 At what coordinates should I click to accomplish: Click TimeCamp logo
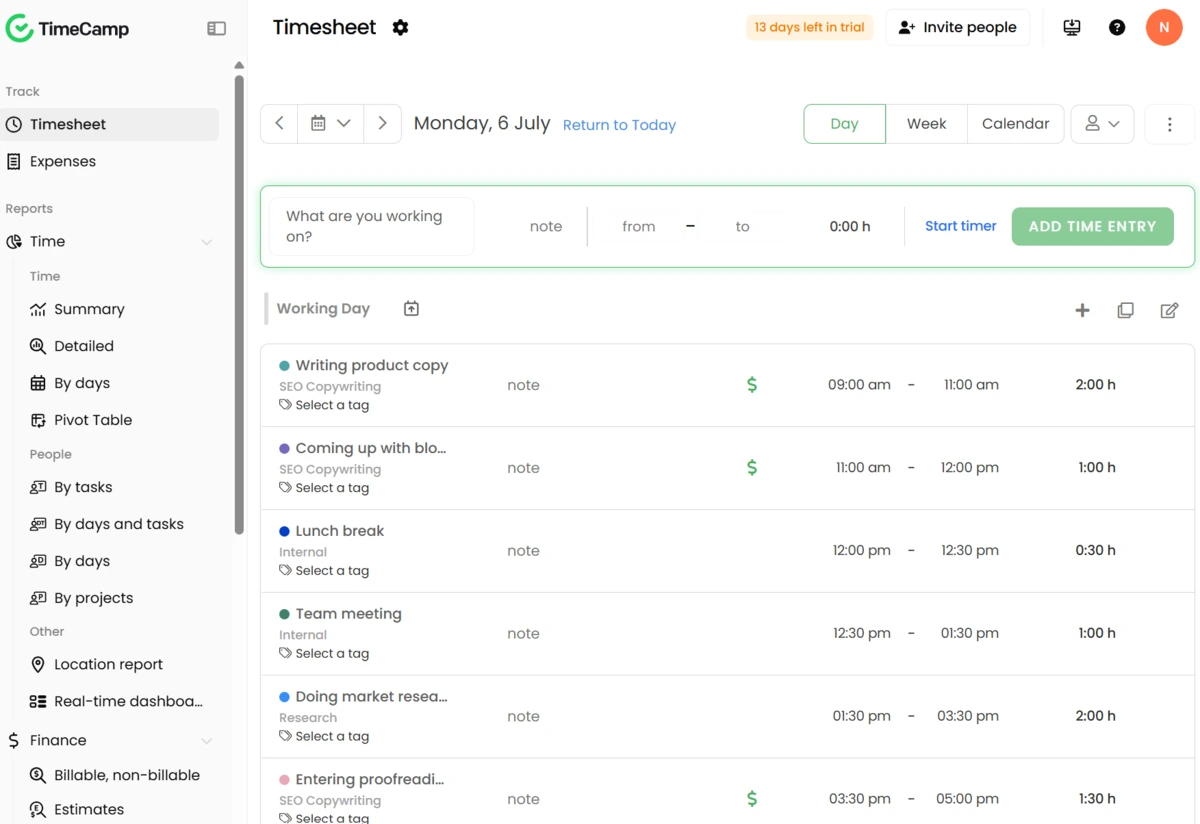pos(68,29)
